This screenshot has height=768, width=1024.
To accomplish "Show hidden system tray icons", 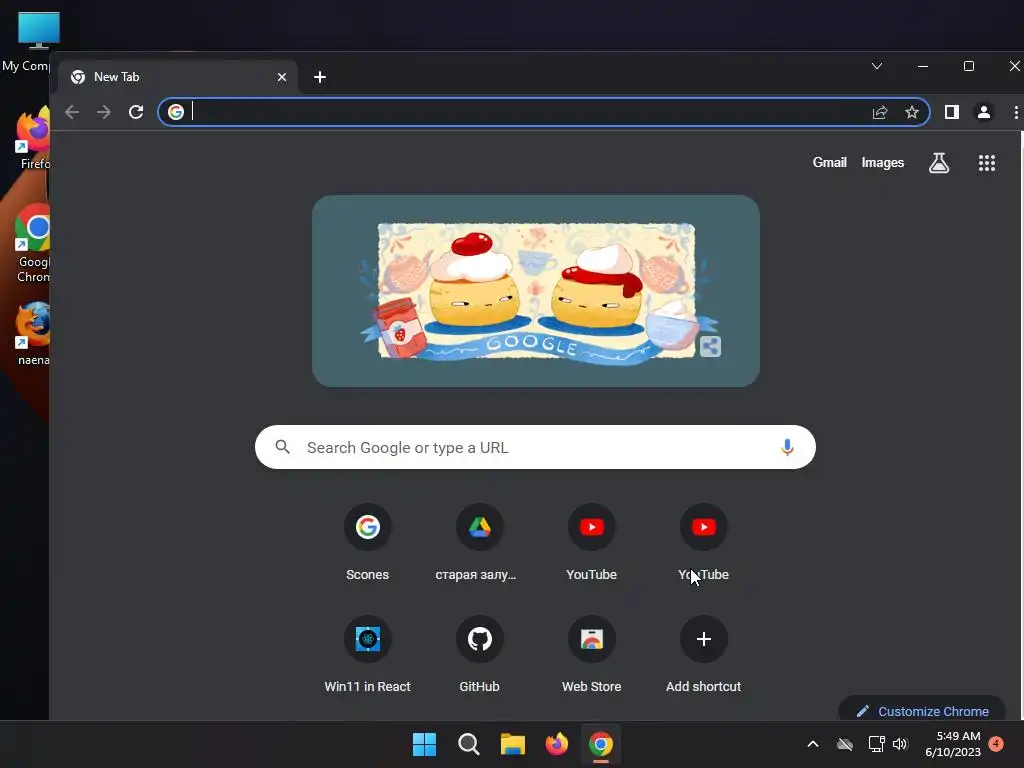I will 813,744.
